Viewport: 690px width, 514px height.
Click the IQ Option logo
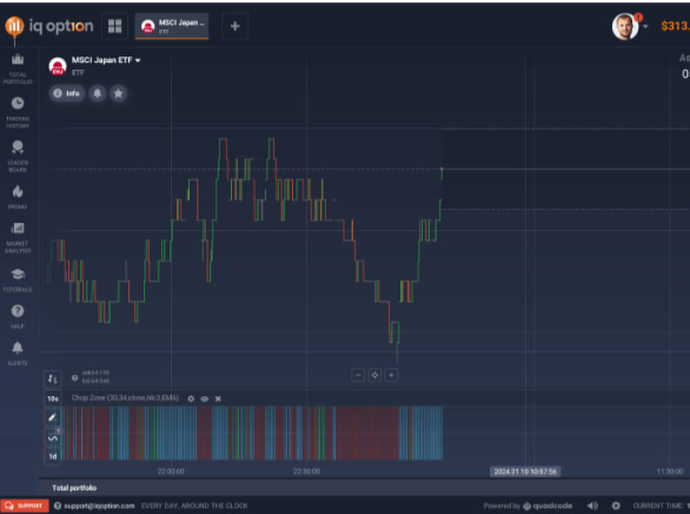(x=49, y=26)
